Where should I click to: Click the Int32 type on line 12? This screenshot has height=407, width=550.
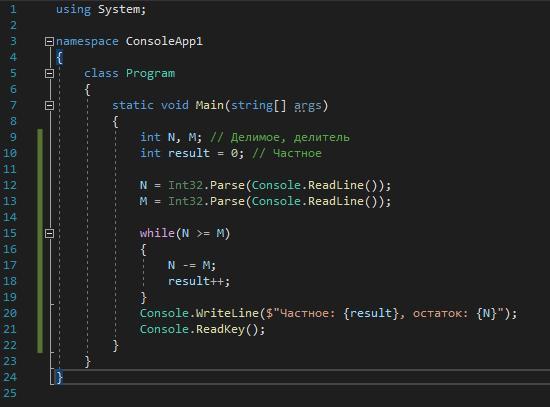pos(185,185)
